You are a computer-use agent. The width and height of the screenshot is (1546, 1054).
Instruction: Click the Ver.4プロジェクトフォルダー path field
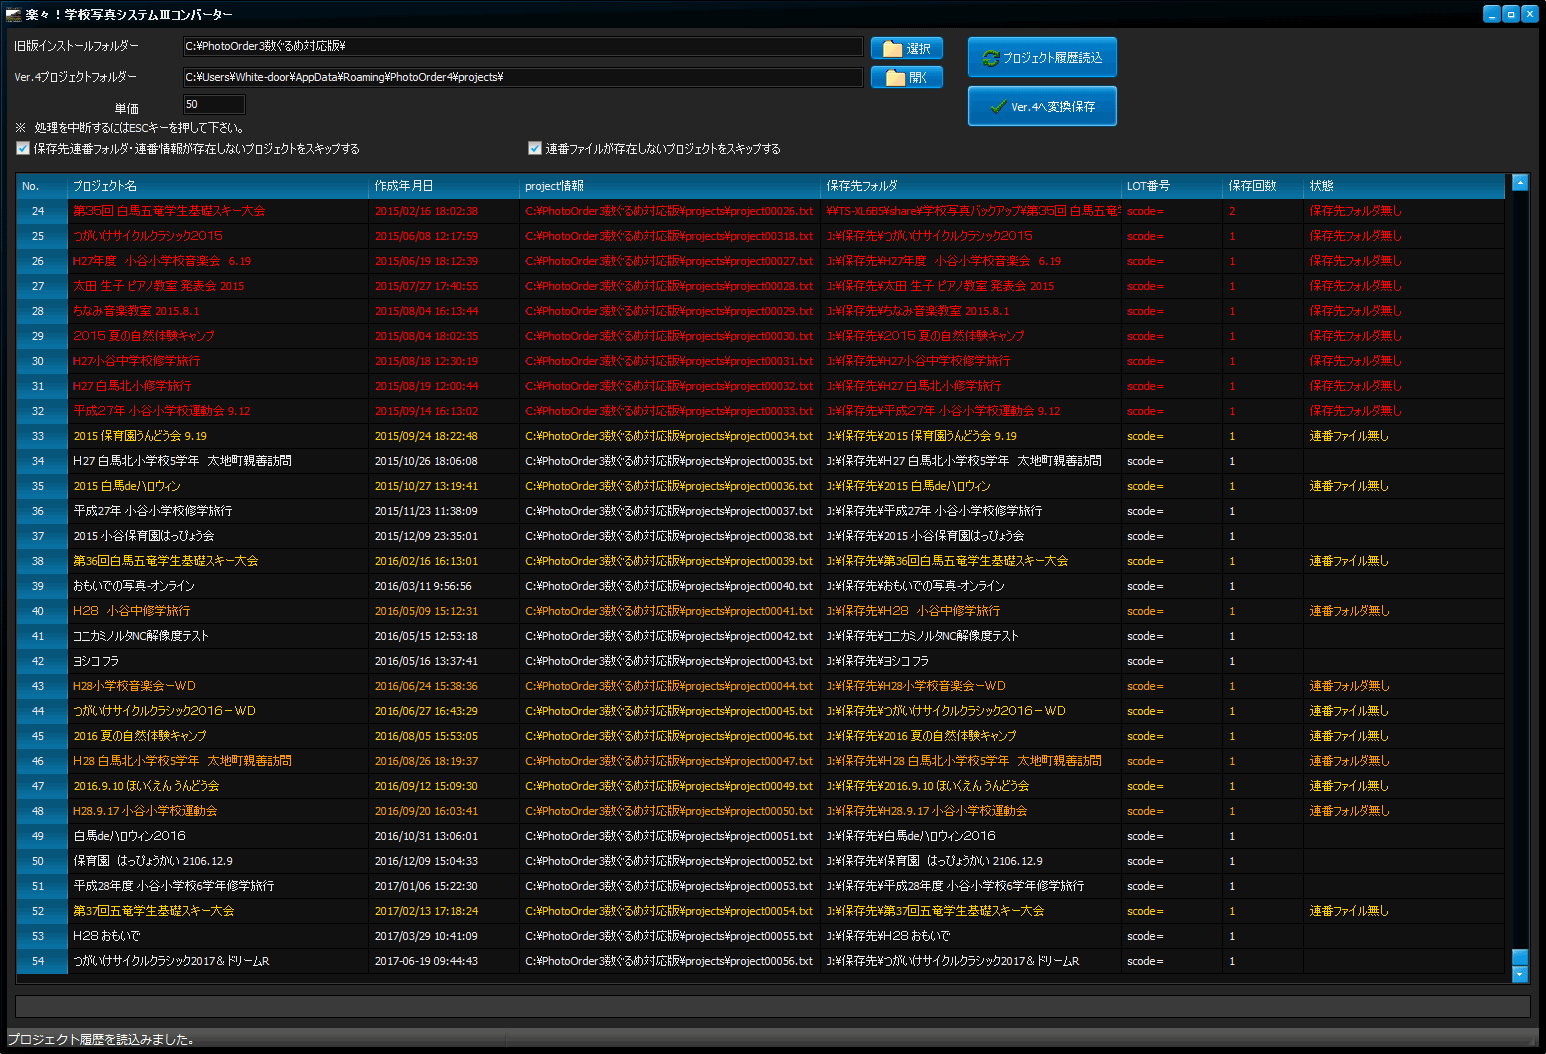point(522,77)
